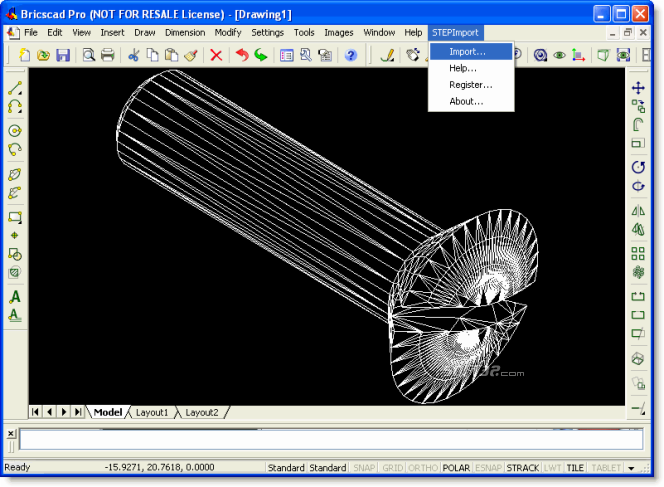
Task: Toggle SNAP mode in status bar
Action: pyautogui.click(x=364, y=468)
